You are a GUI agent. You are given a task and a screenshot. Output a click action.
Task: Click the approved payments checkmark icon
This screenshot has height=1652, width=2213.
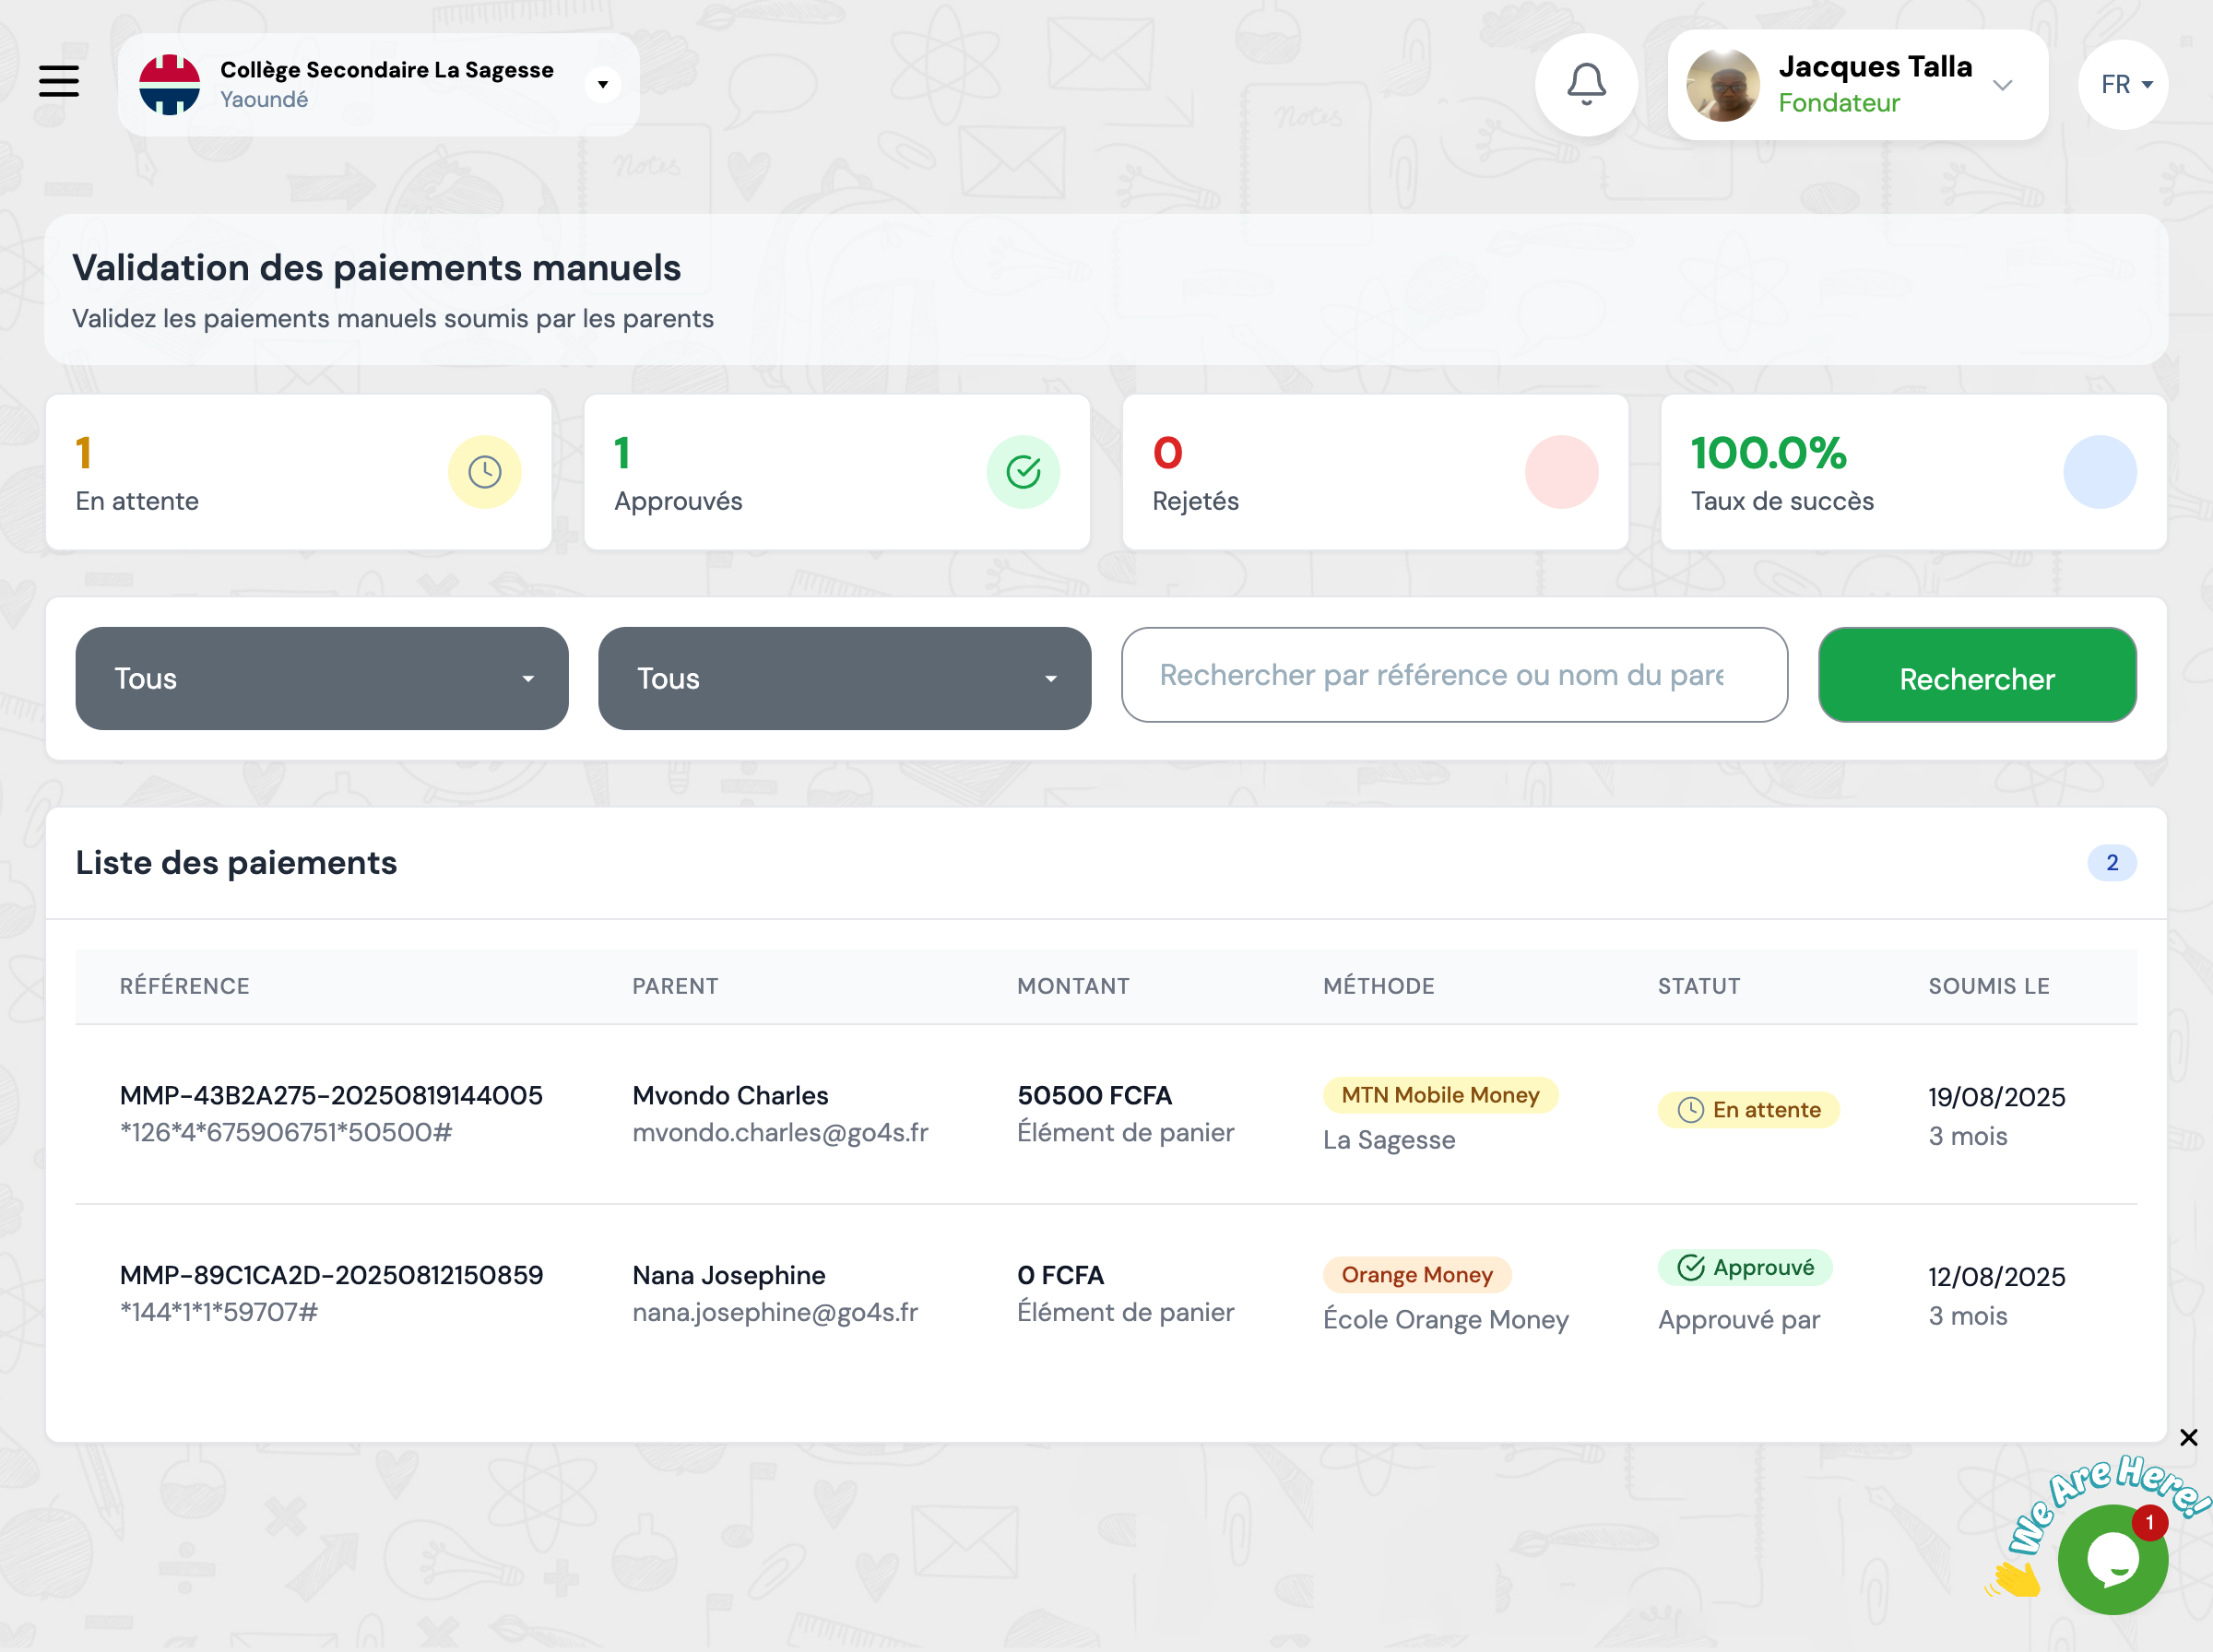[x=1023, y=471]
